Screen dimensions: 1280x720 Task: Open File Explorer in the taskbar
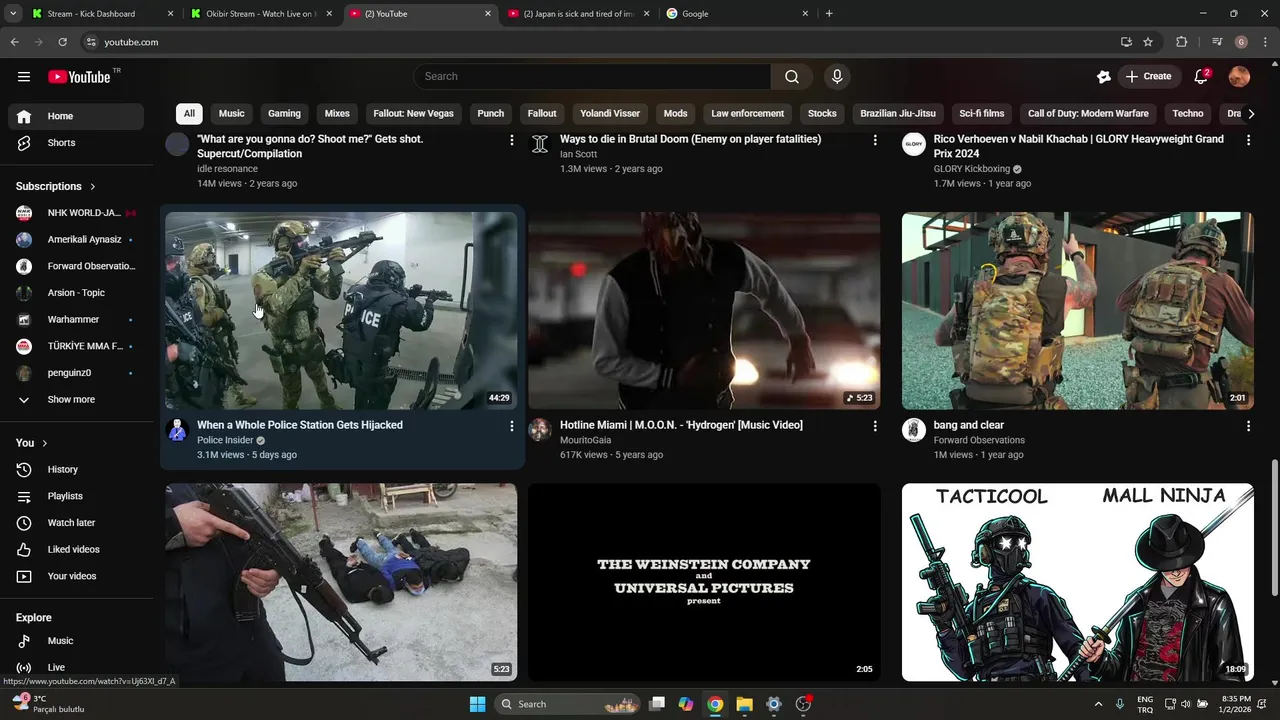click(x=744, y=704)
